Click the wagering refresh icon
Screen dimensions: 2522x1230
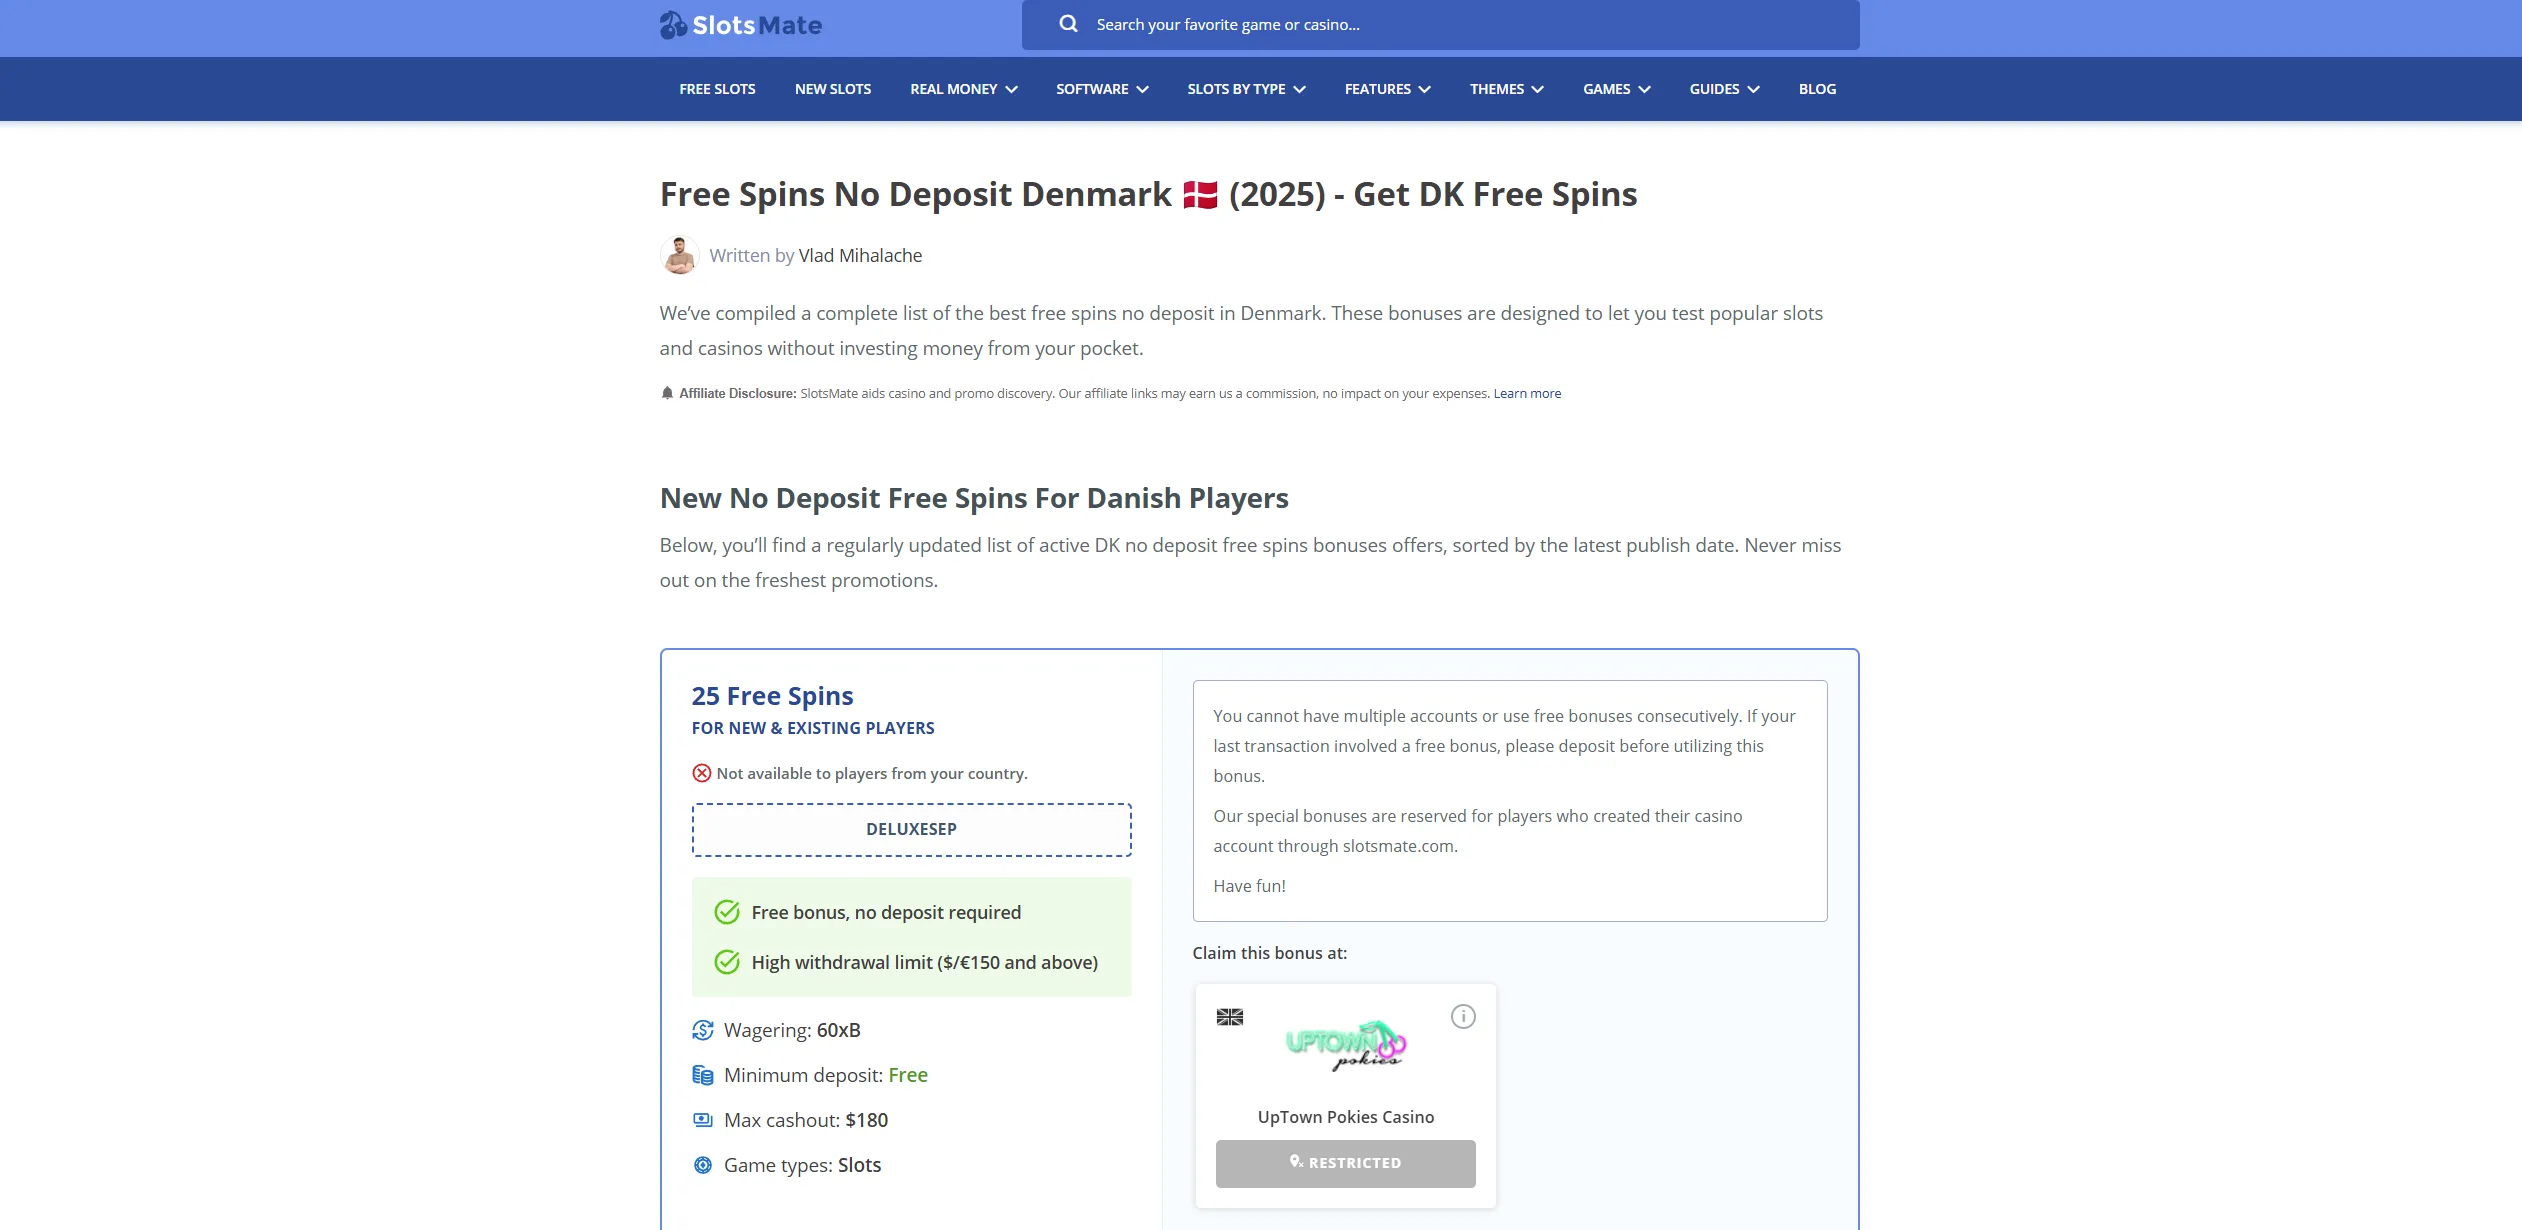[x=703, y=1030]
